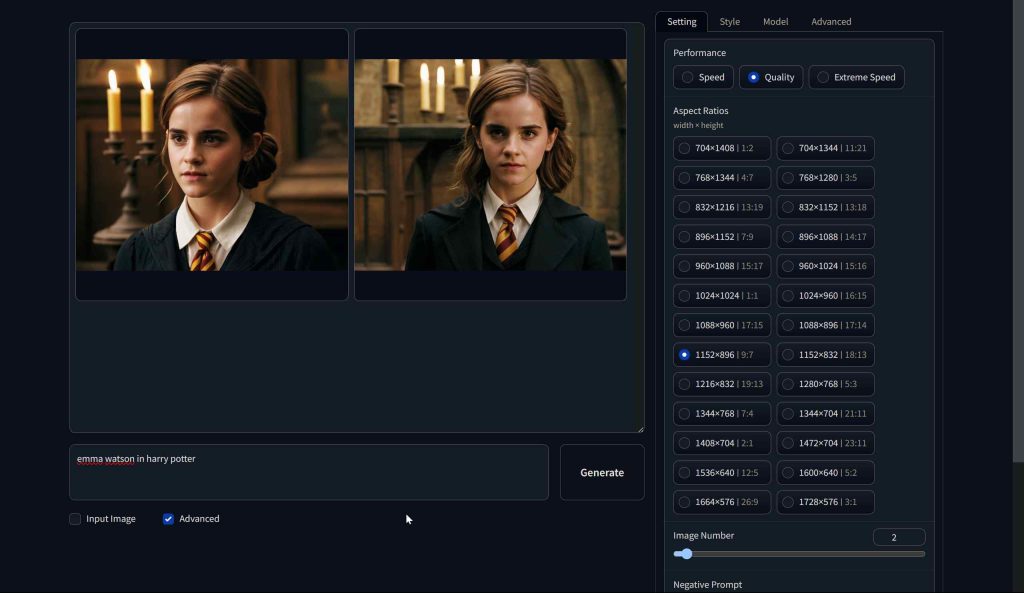Open the second generated image with loose hair
Viewport: 1024px width, 593px height.
tap(490, 165)
